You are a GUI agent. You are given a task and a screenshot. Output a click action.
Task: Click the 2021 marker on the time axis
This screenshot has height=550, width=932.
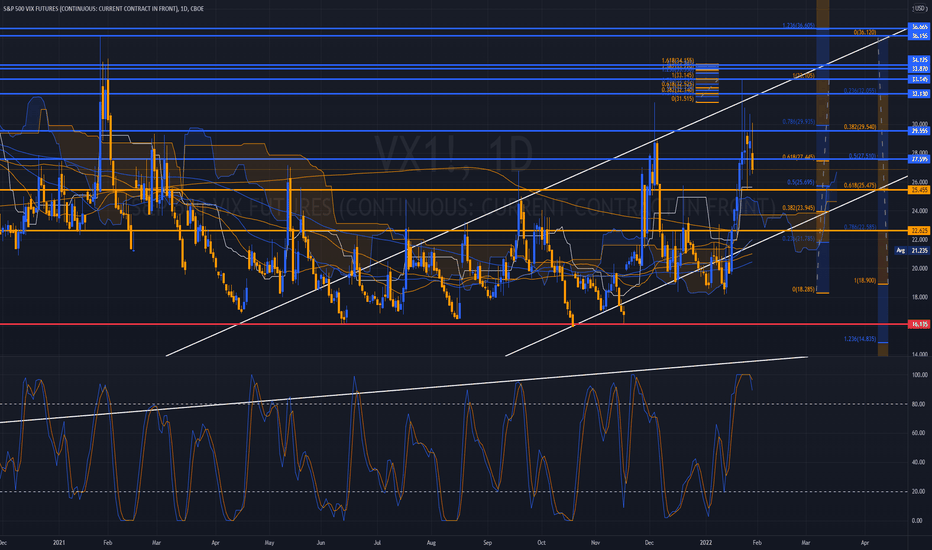pyautogui.click(x=59, y=542)
